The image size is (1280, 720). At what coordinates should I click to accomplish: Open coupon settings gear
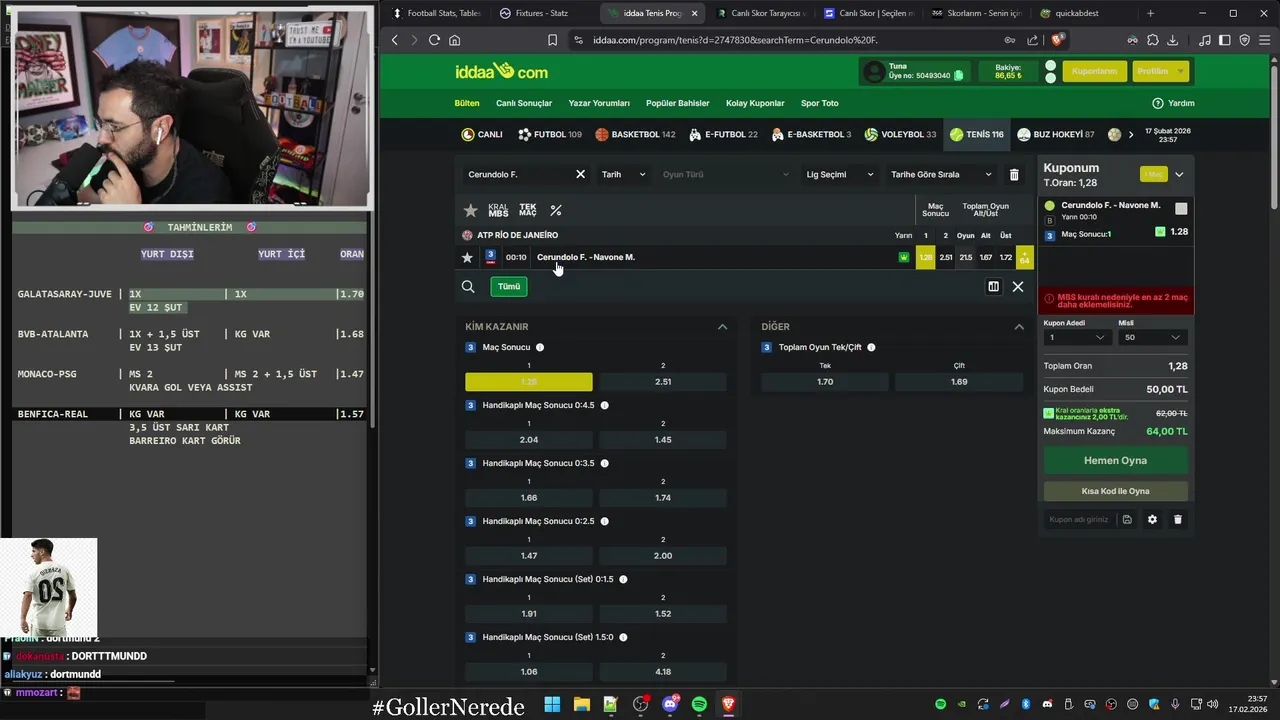point(1152,519)
